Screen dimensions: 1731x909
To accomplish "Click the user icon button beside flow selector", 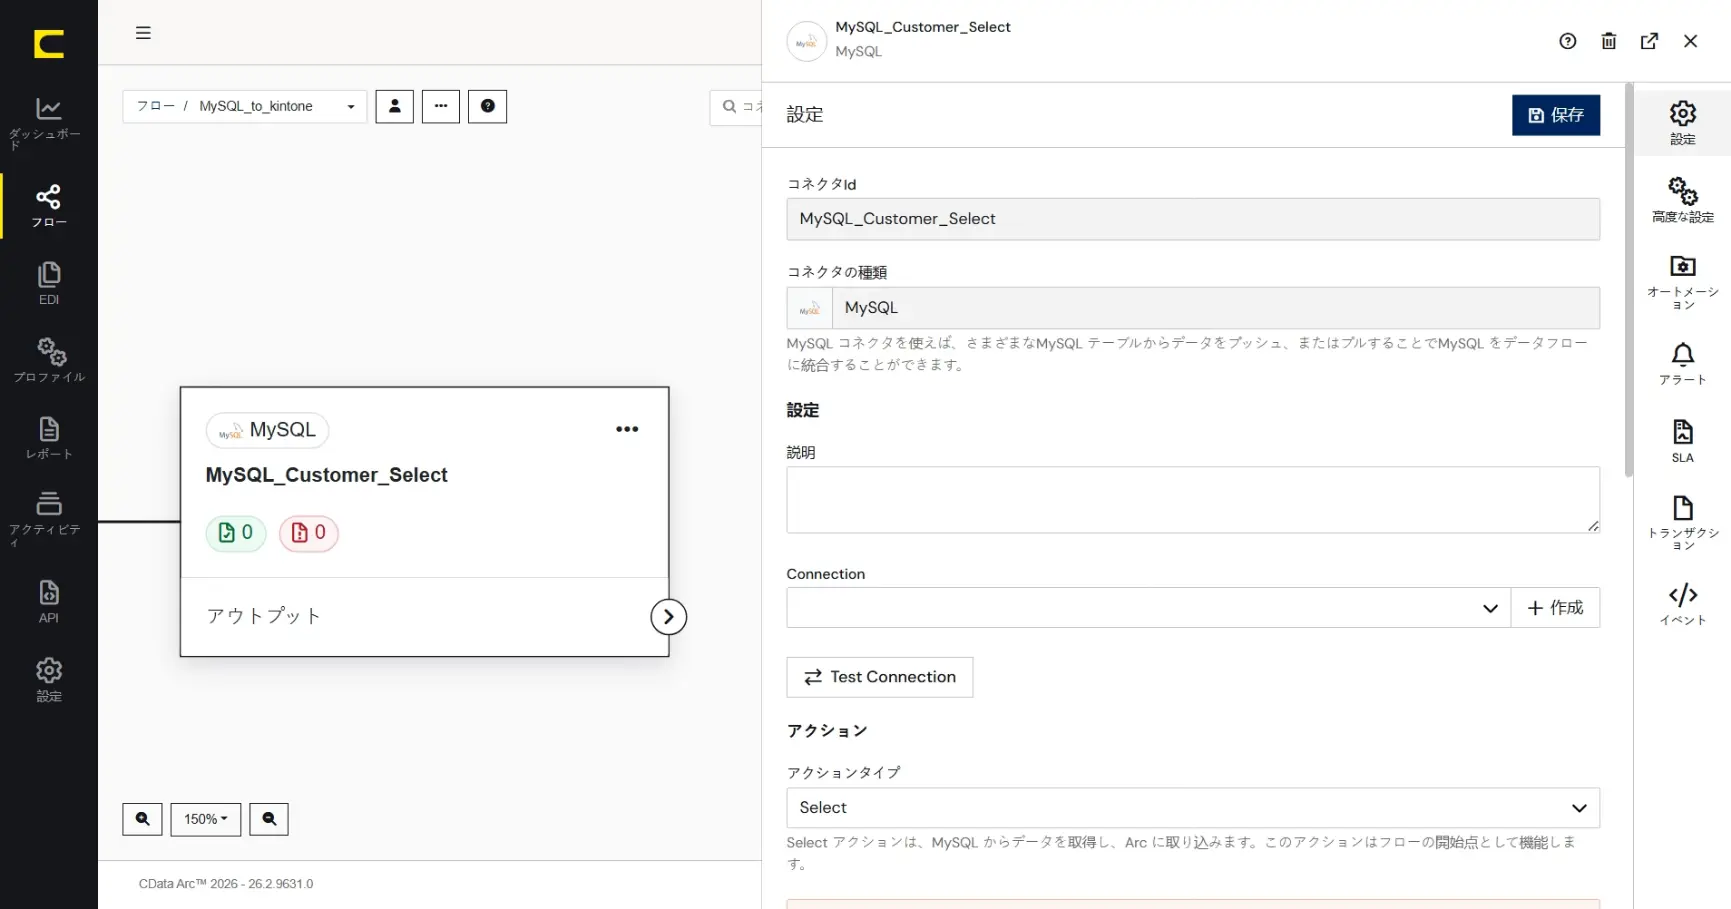I will pyautogui.click(x=395, y=106).
